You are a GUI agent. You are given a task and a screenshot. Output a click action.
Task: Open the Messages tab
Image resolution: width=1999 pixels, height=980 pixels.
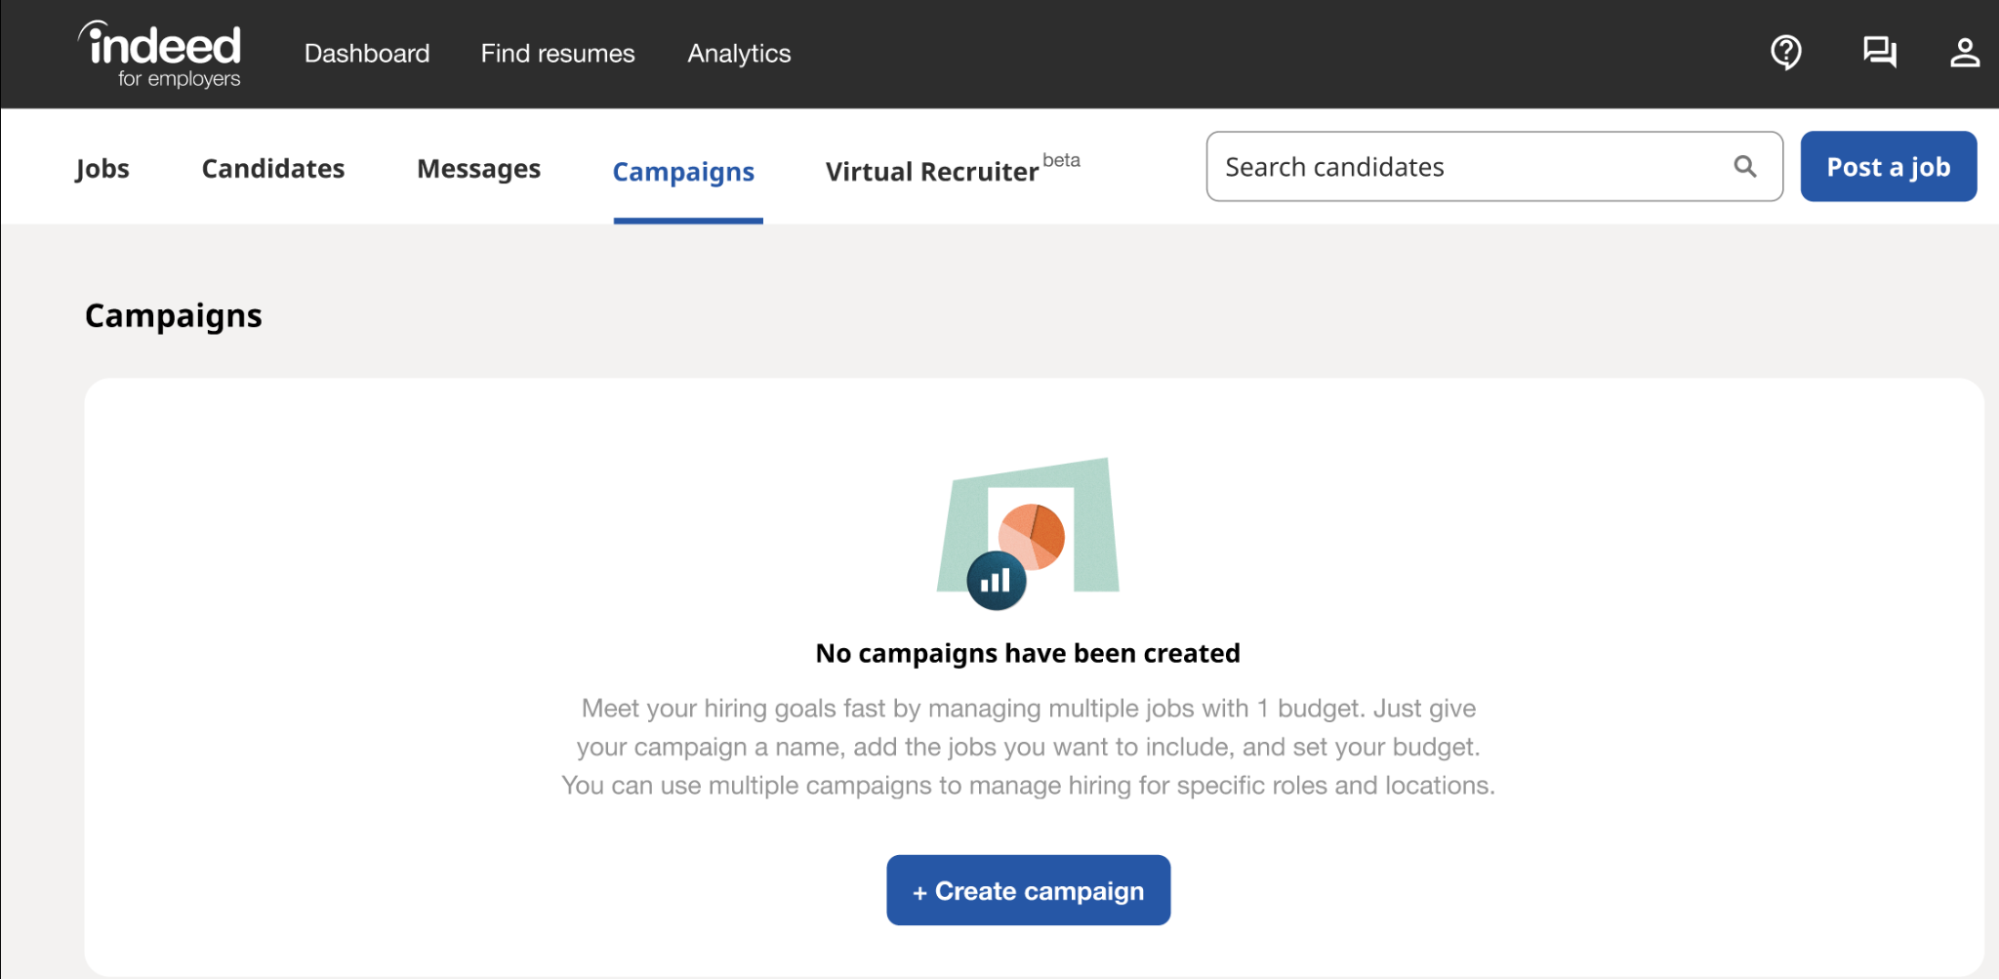point(478,169)
